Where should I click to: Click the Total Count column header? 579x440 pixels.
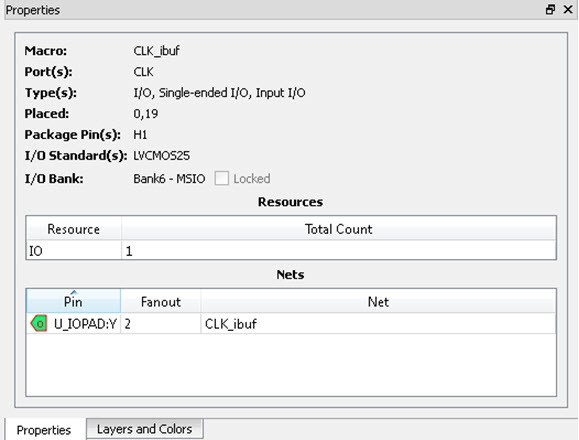[x=339, y=229]
